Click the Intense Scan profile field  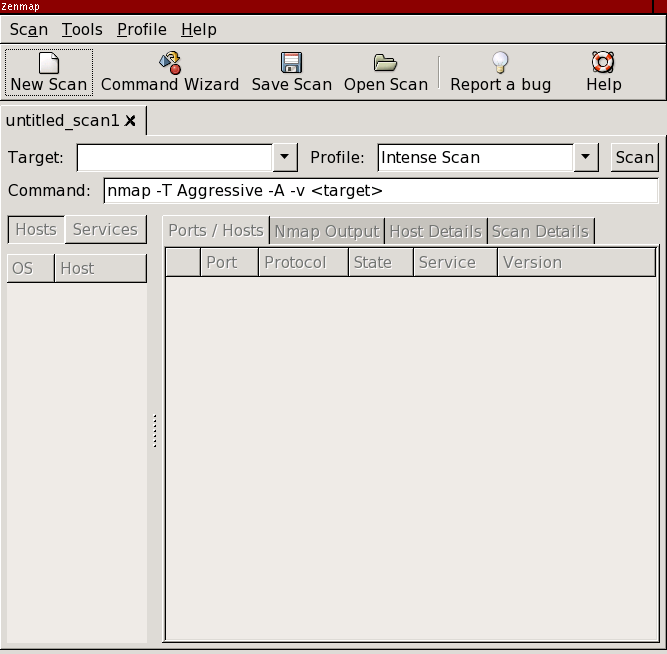coord(475,157)
